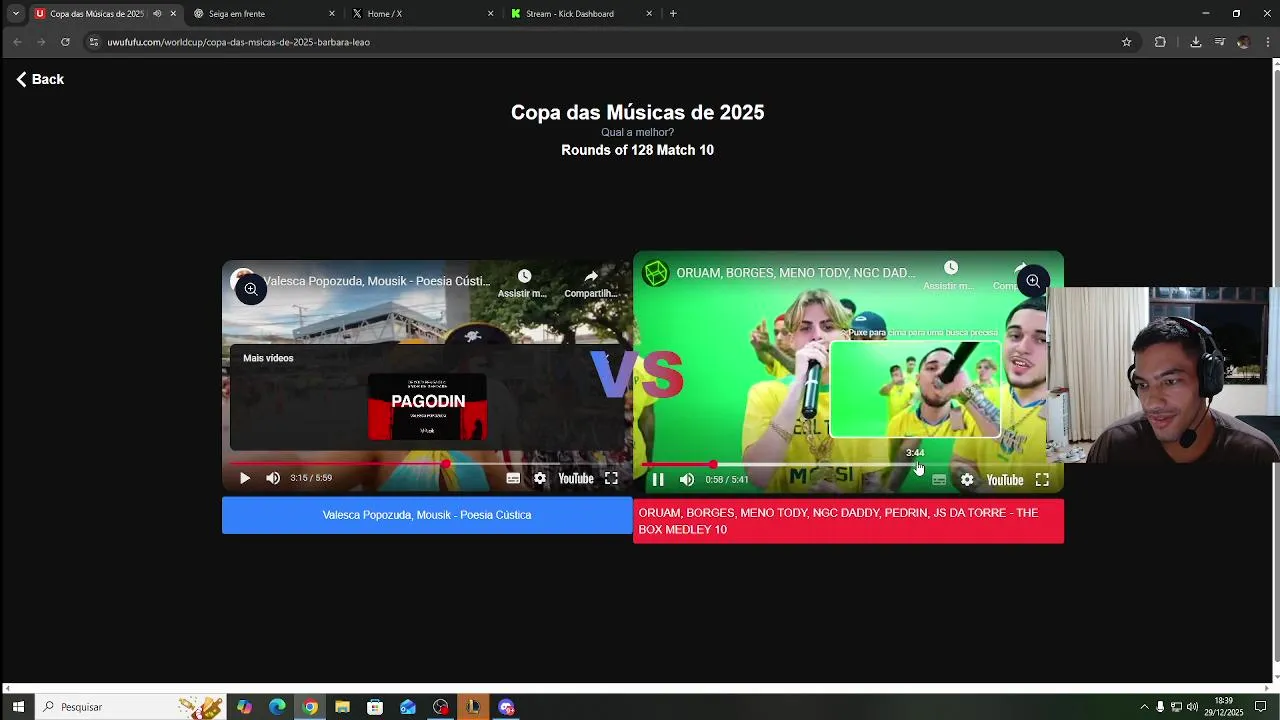Vote for ORUAM, BORGES - THE BOX MEDLEY 10
The height and width of the screenshot is (720, 1280).
848,521
